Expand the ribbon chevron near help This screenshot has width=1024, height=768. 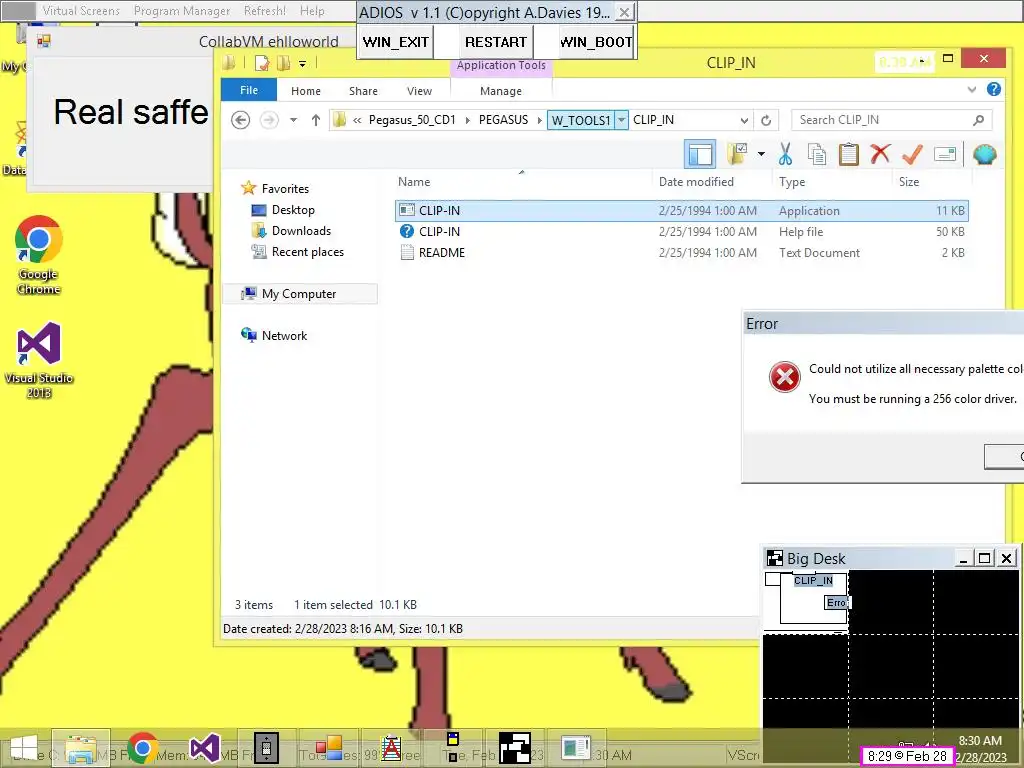972,89
